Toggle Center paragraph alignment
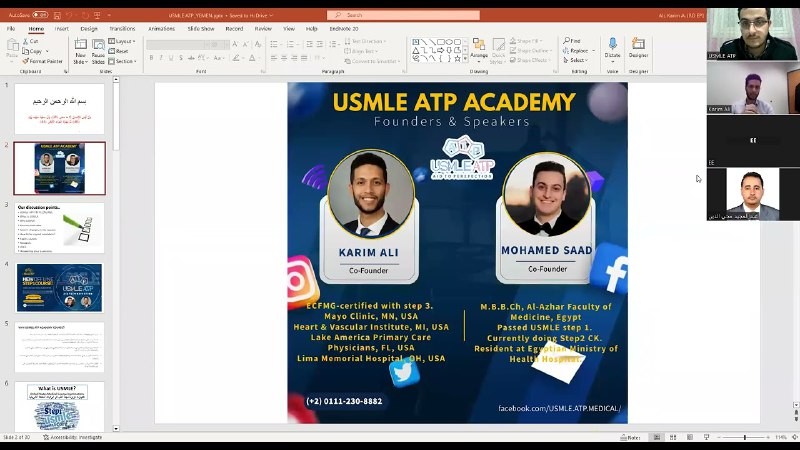The image size is (800, 450). (284, 58)
